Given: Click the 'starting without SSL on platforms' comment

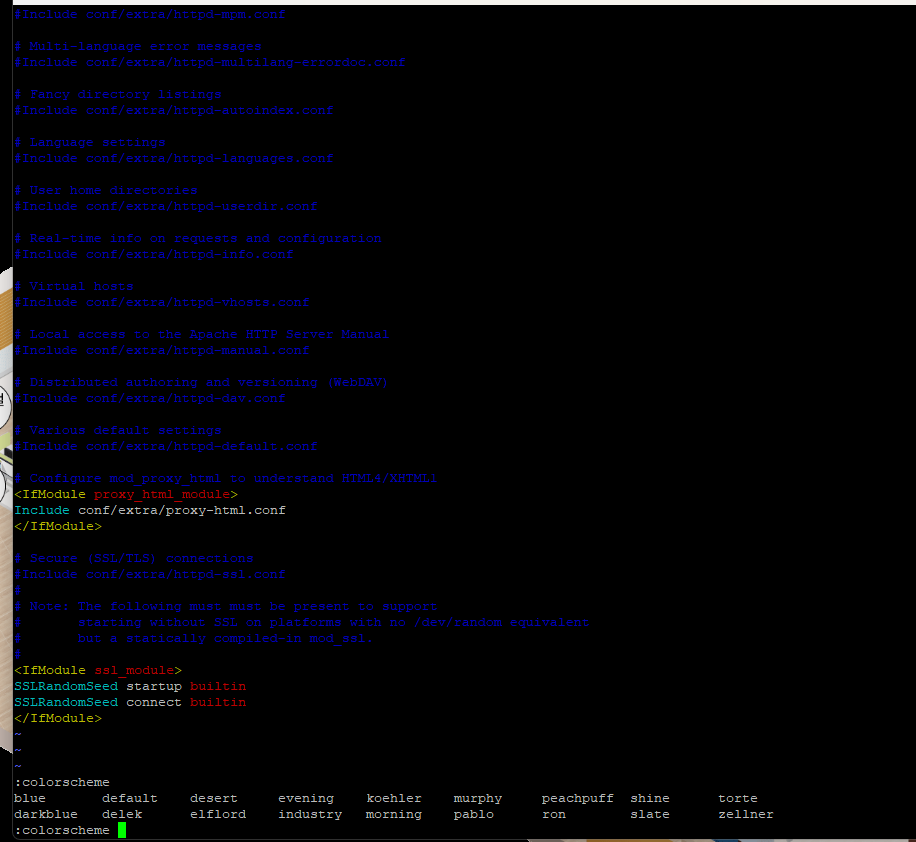Looking at the screenshot, I should [302, 622].
